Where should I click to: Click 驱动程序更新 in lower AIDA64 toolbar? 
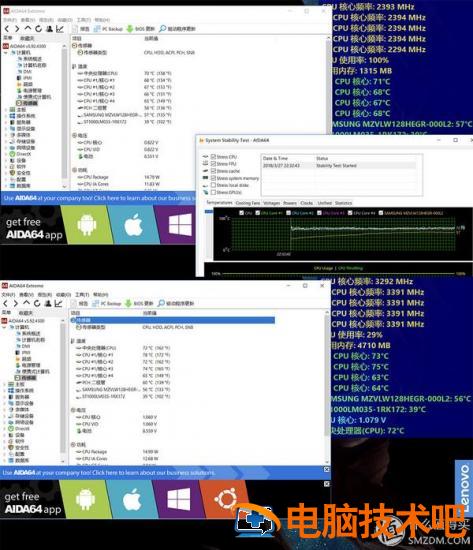(176, 303)
